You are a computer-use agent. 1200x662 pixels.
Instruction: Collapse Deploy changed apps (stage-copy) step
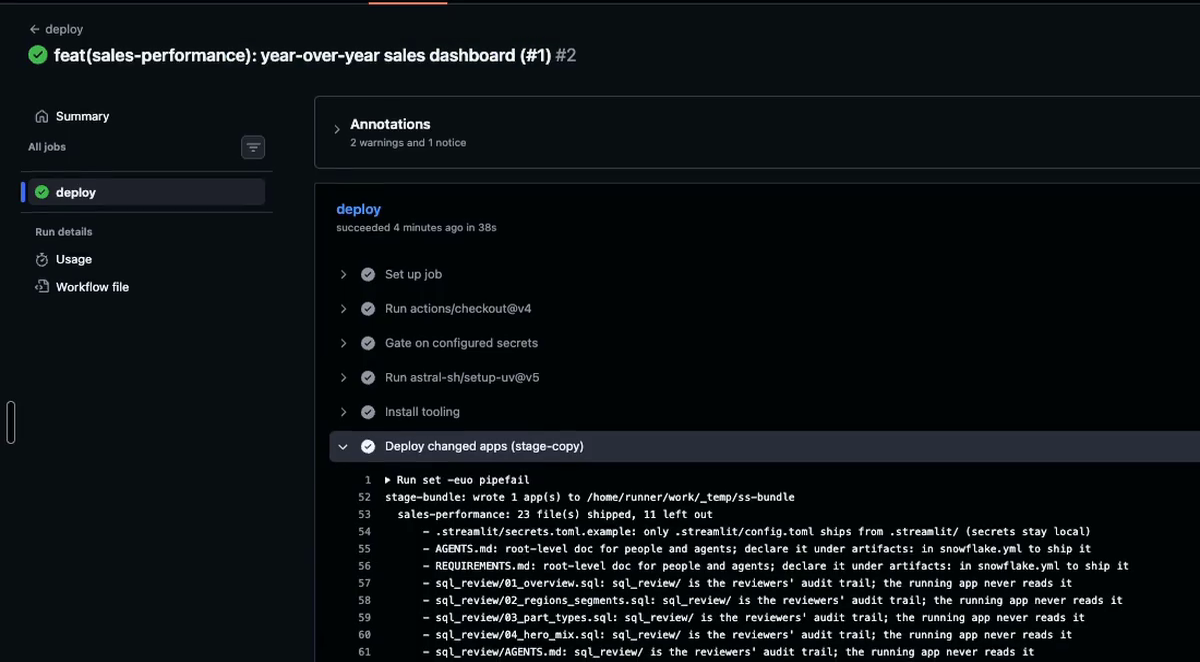[343, 446]
